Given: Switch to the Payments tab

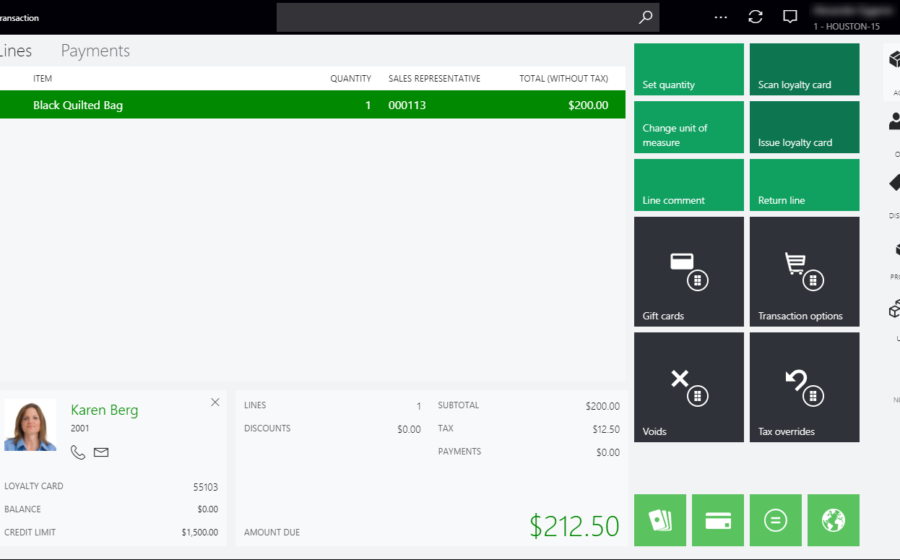Looking at the screenshot, I should 95,51.
